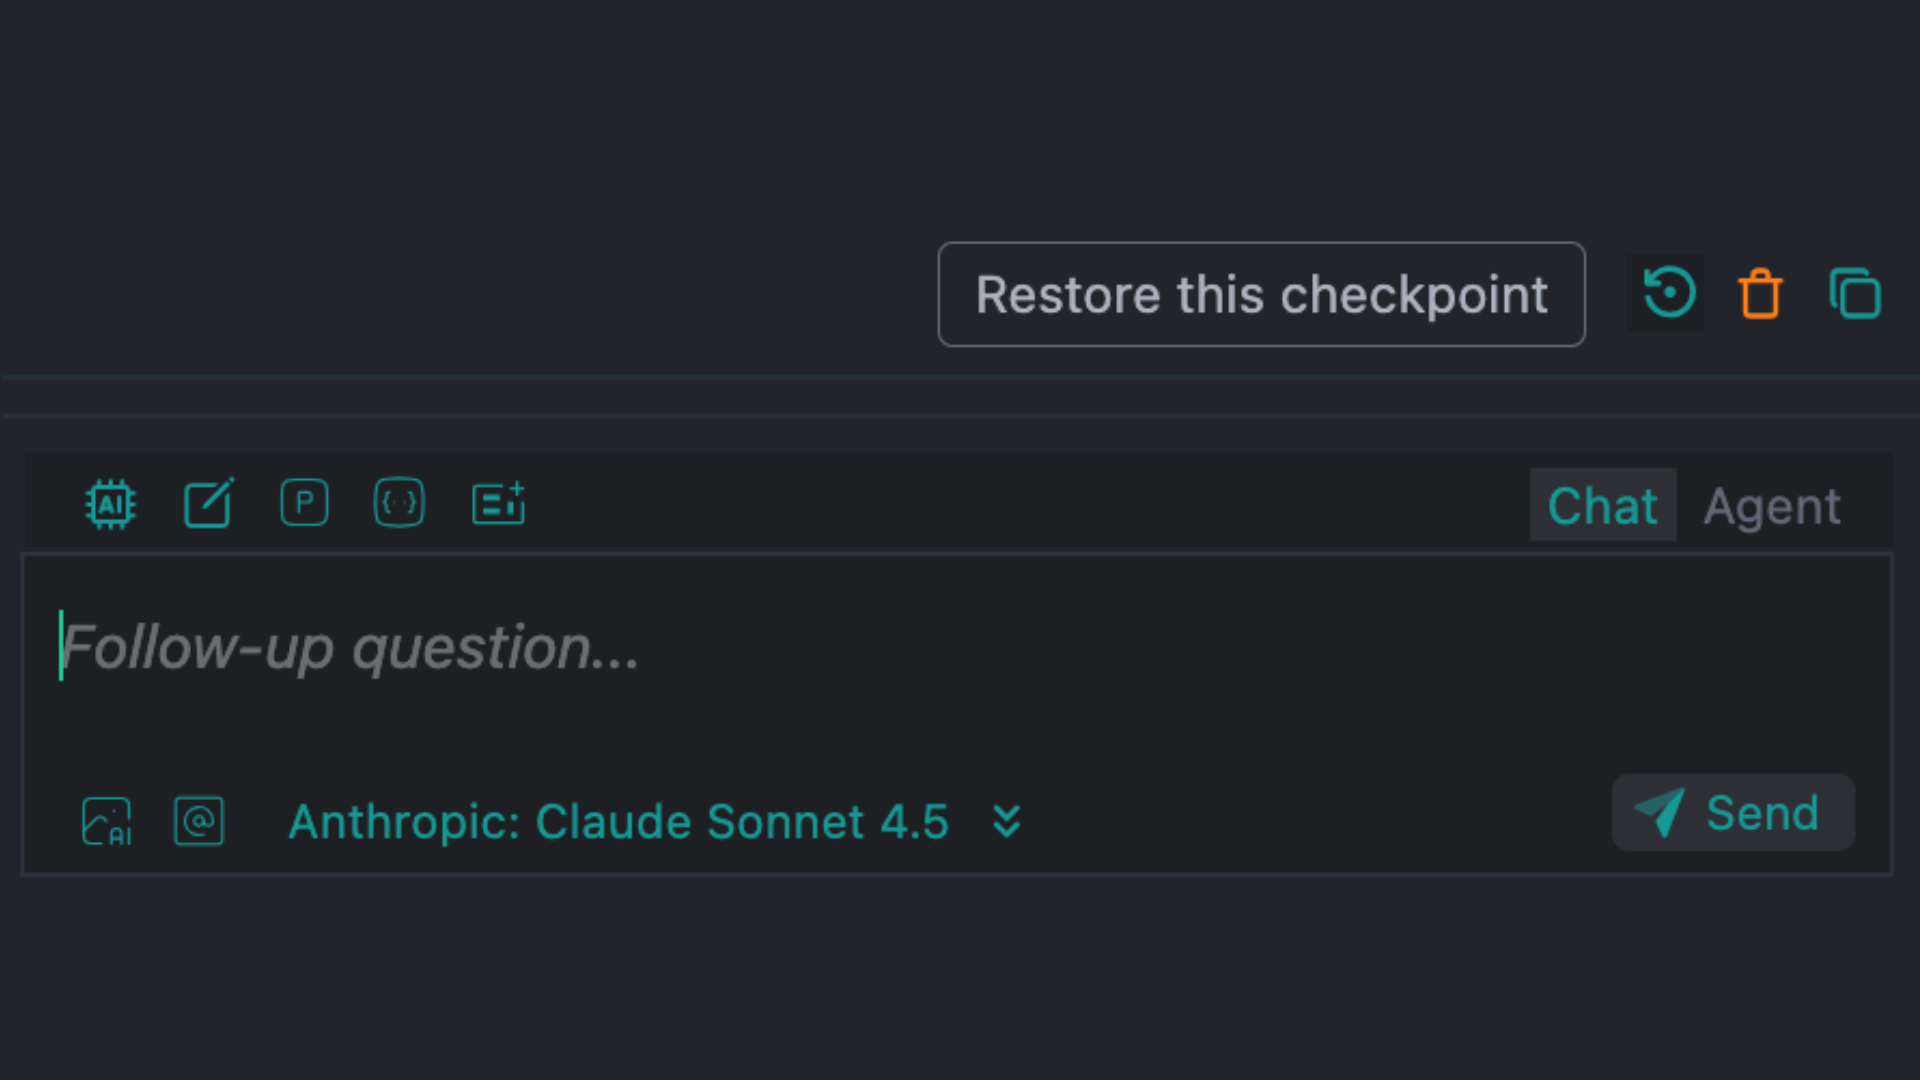Viewport: 1920px width, 1080px height.
Task: Select the Agent tab
Action: [x=1772, y=505]
